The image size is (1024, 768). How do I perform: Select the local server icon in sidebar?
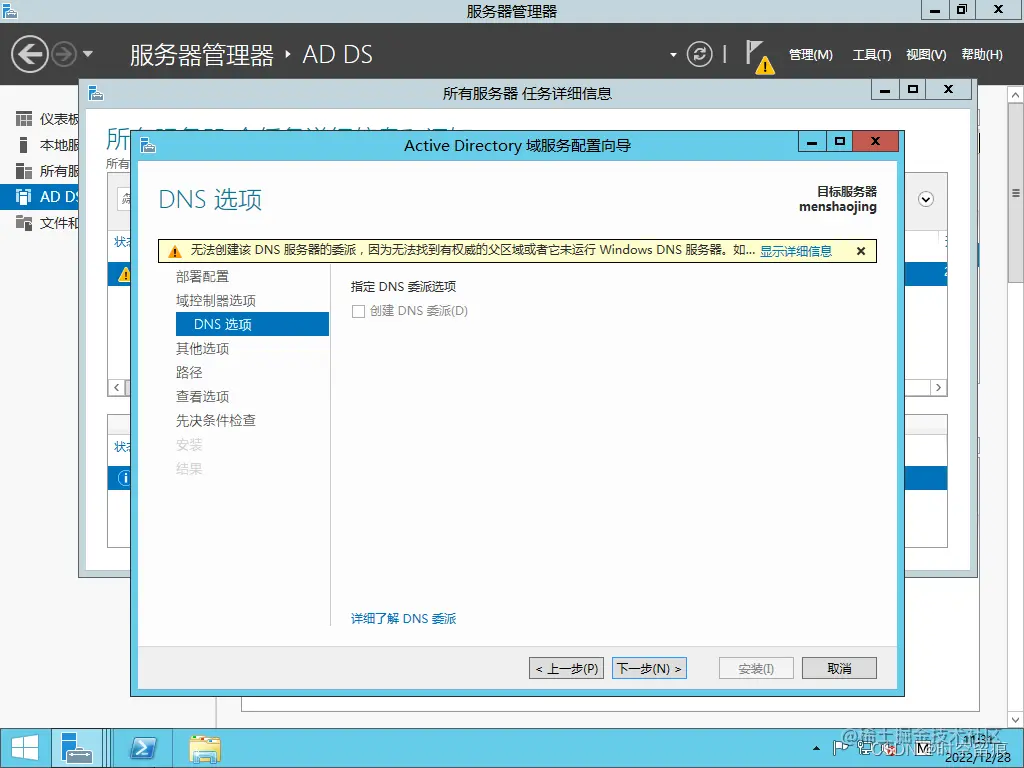[x=24, y=145]
